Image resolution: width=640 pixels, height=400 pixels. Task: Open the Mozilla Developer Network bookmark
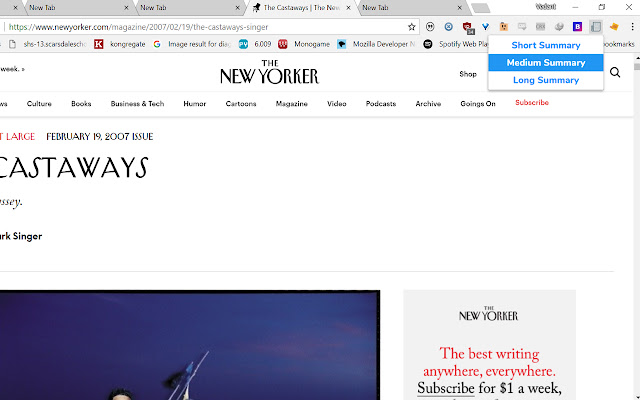376,44
